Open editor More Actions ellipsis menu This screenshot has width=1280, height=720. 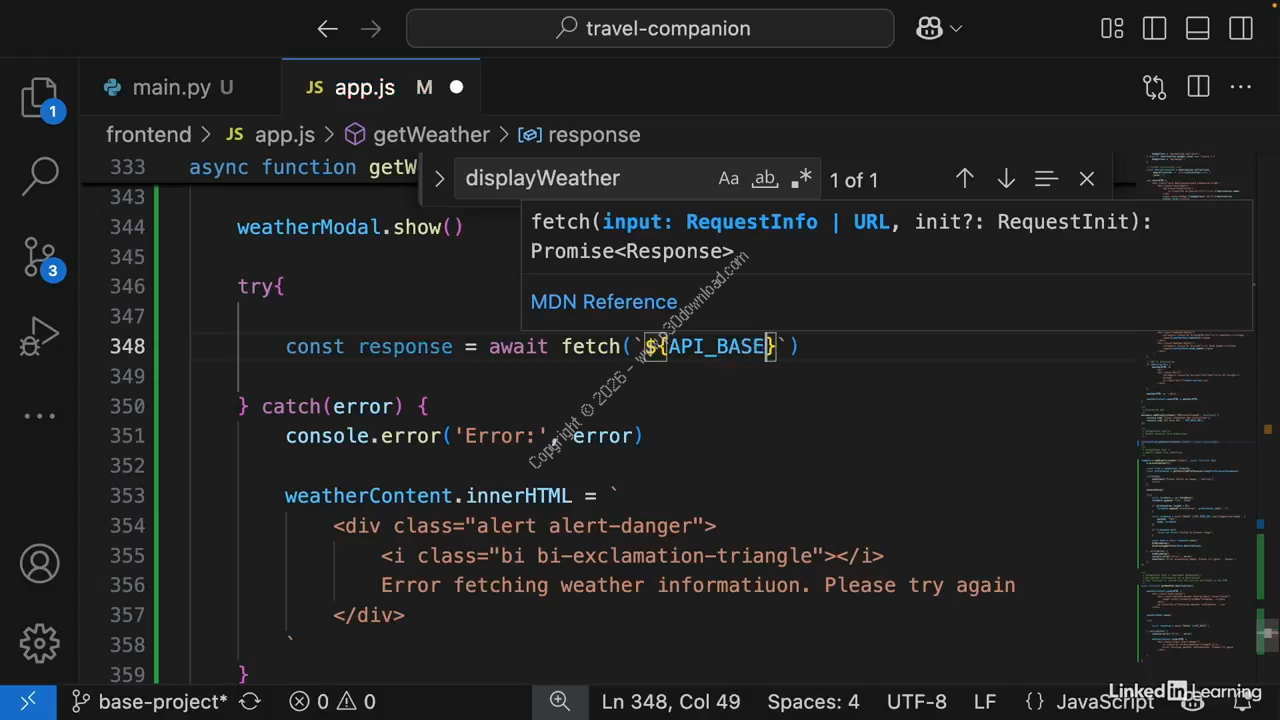coord(1241,88)
